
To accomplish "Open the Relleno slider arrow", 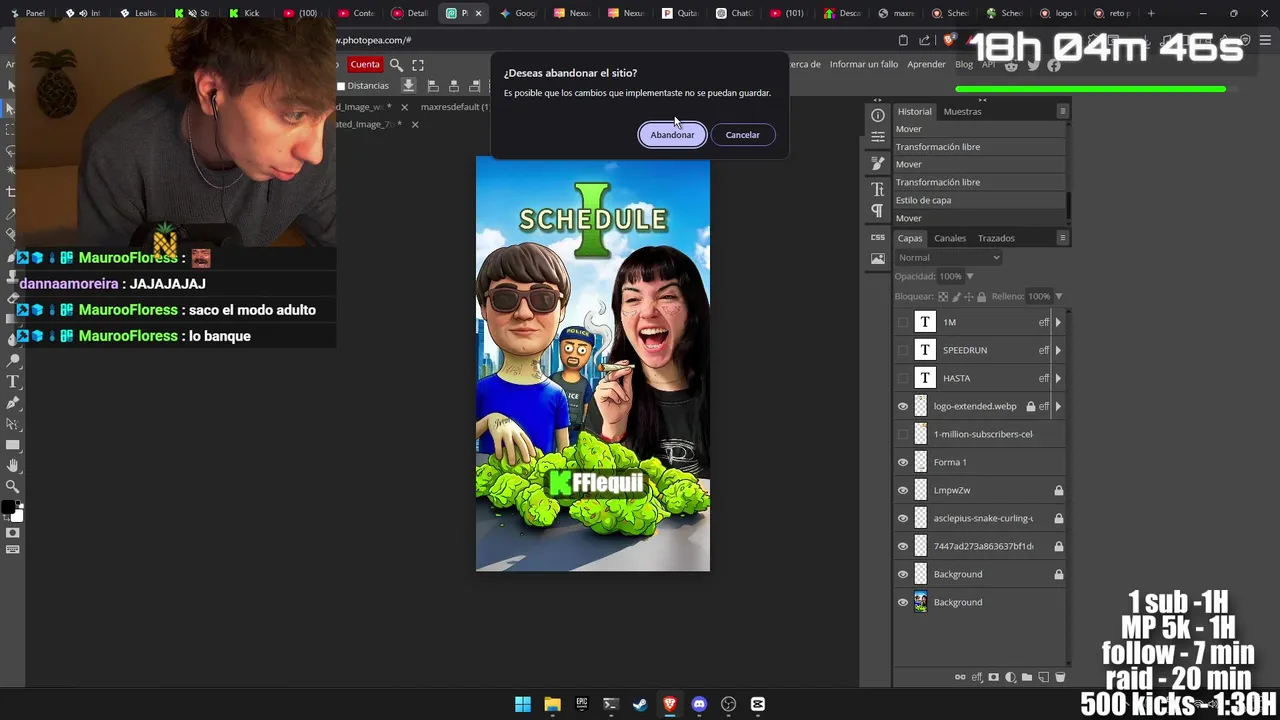I will point(1058,296).
